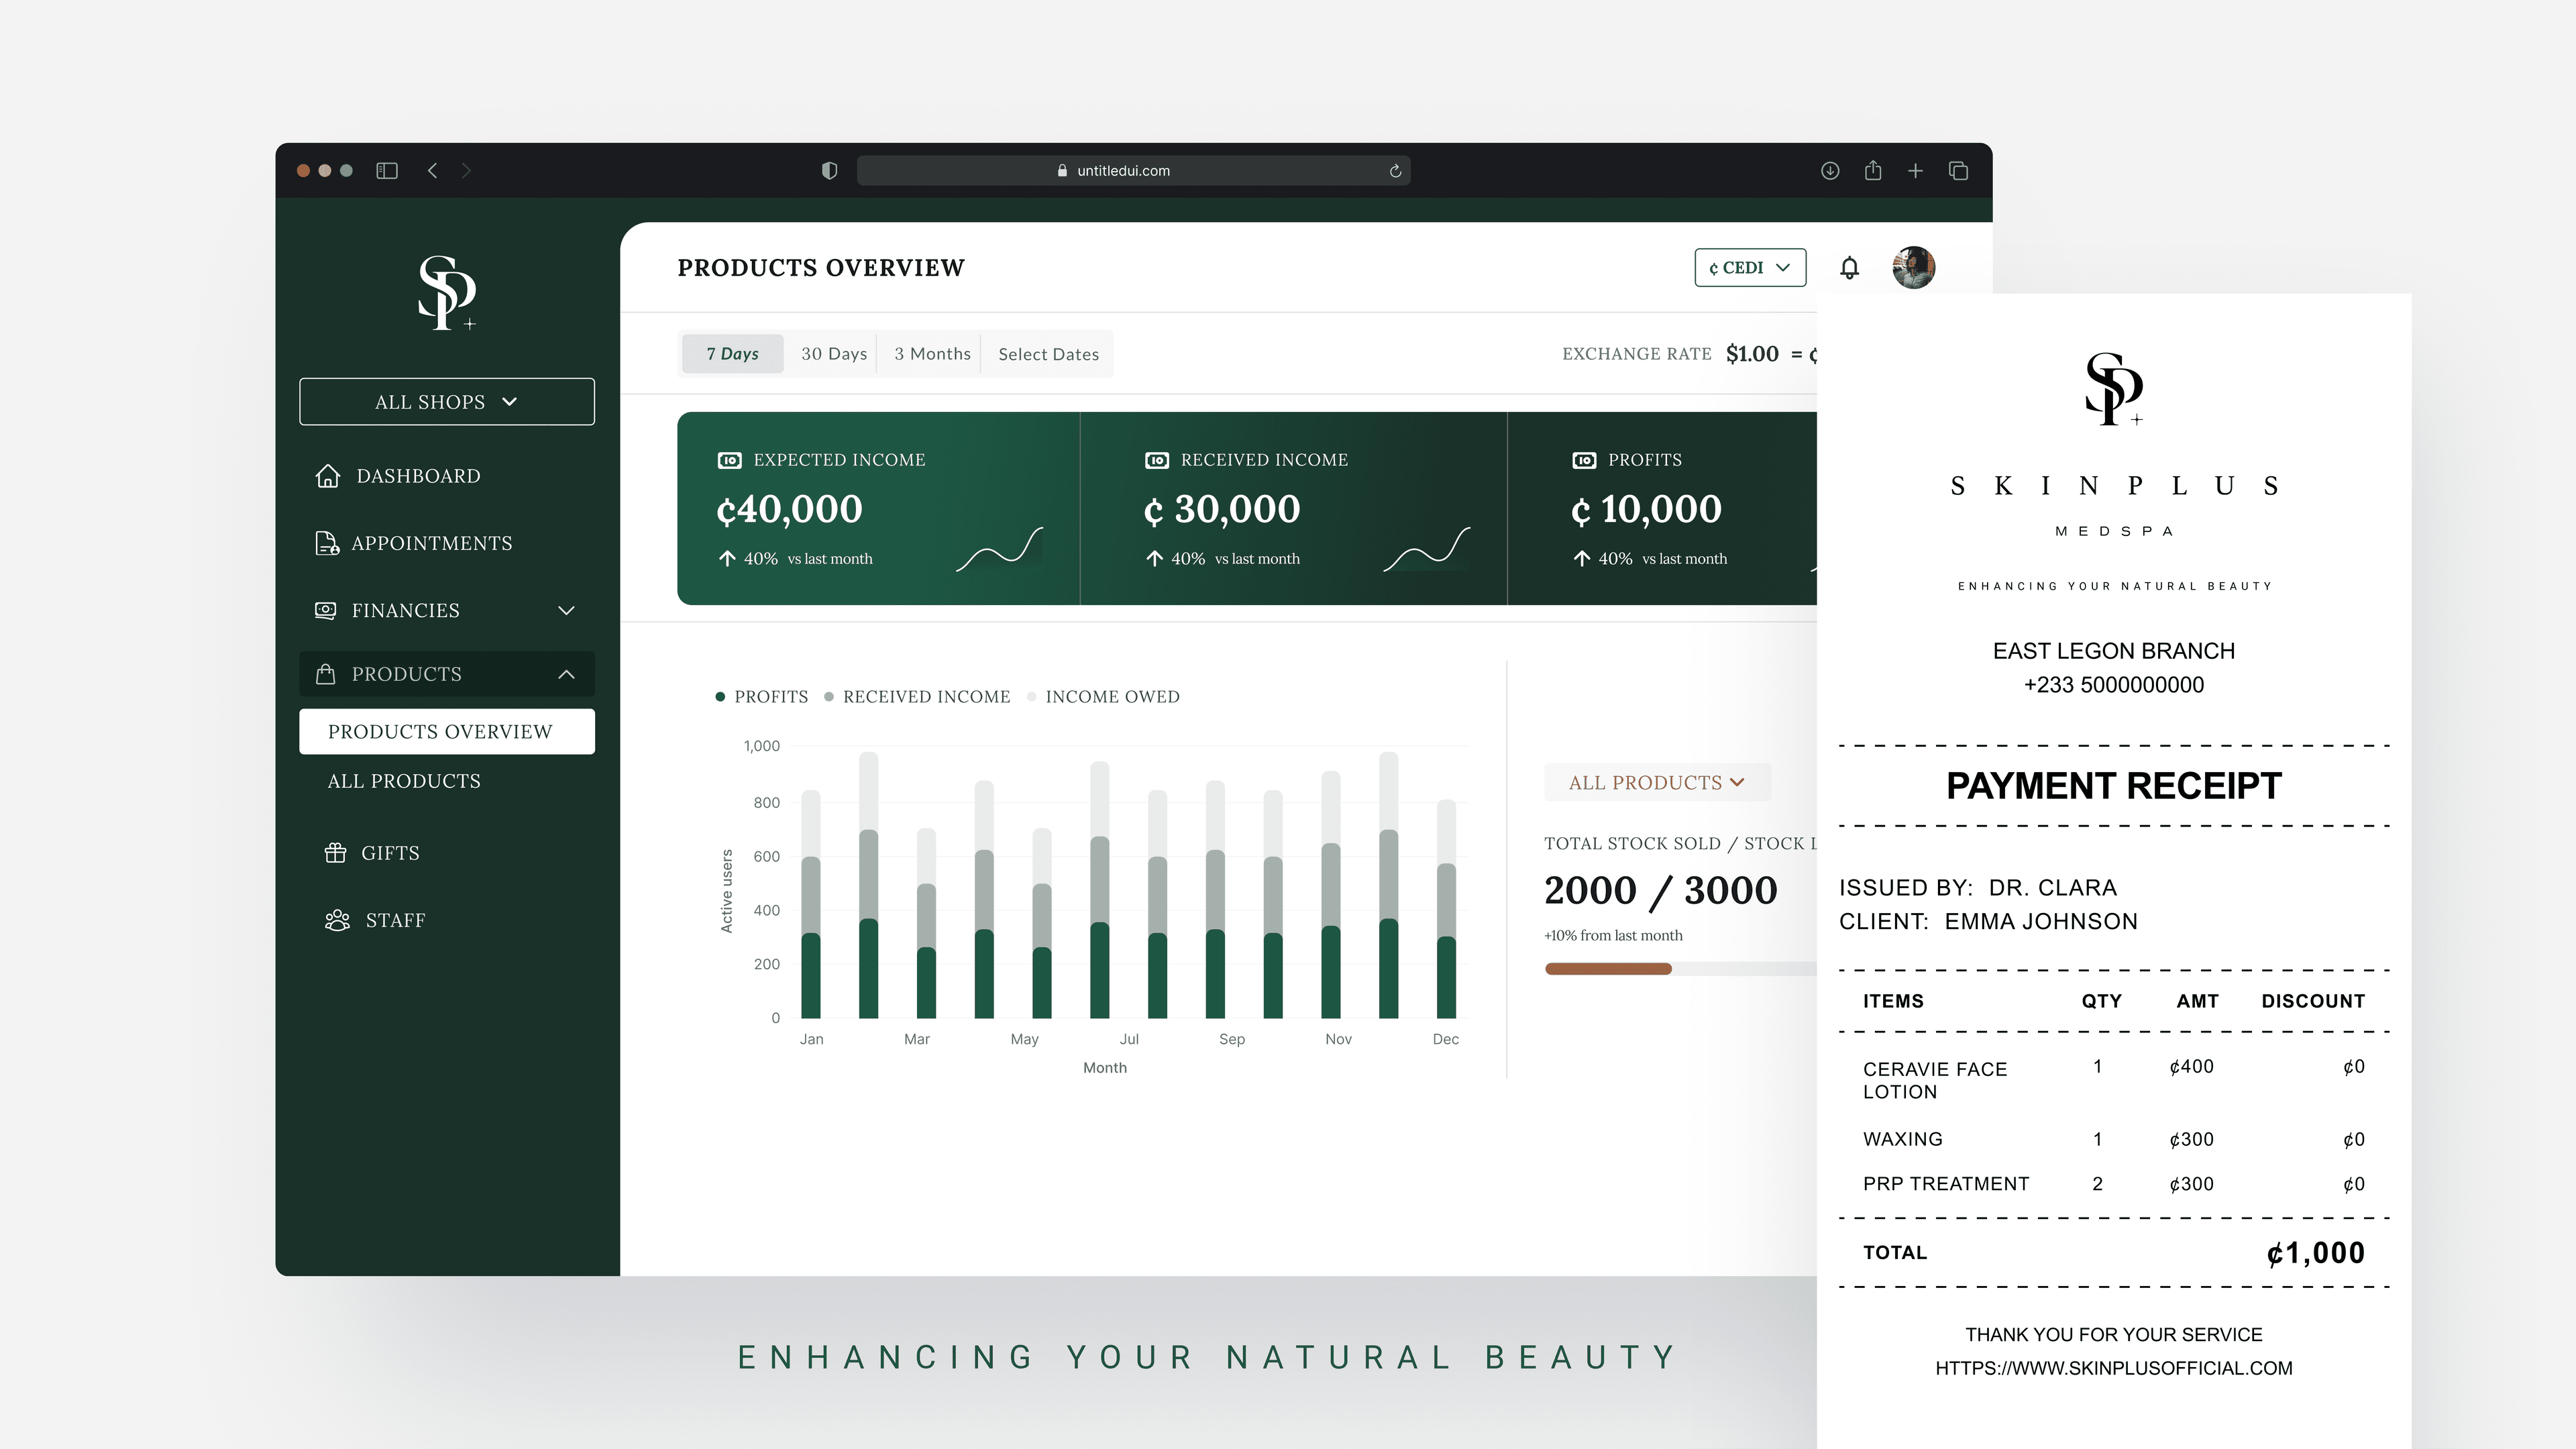Expand the FINANCIES sidebar section
Viewport: 2576px width, 1449px height.
447,610
